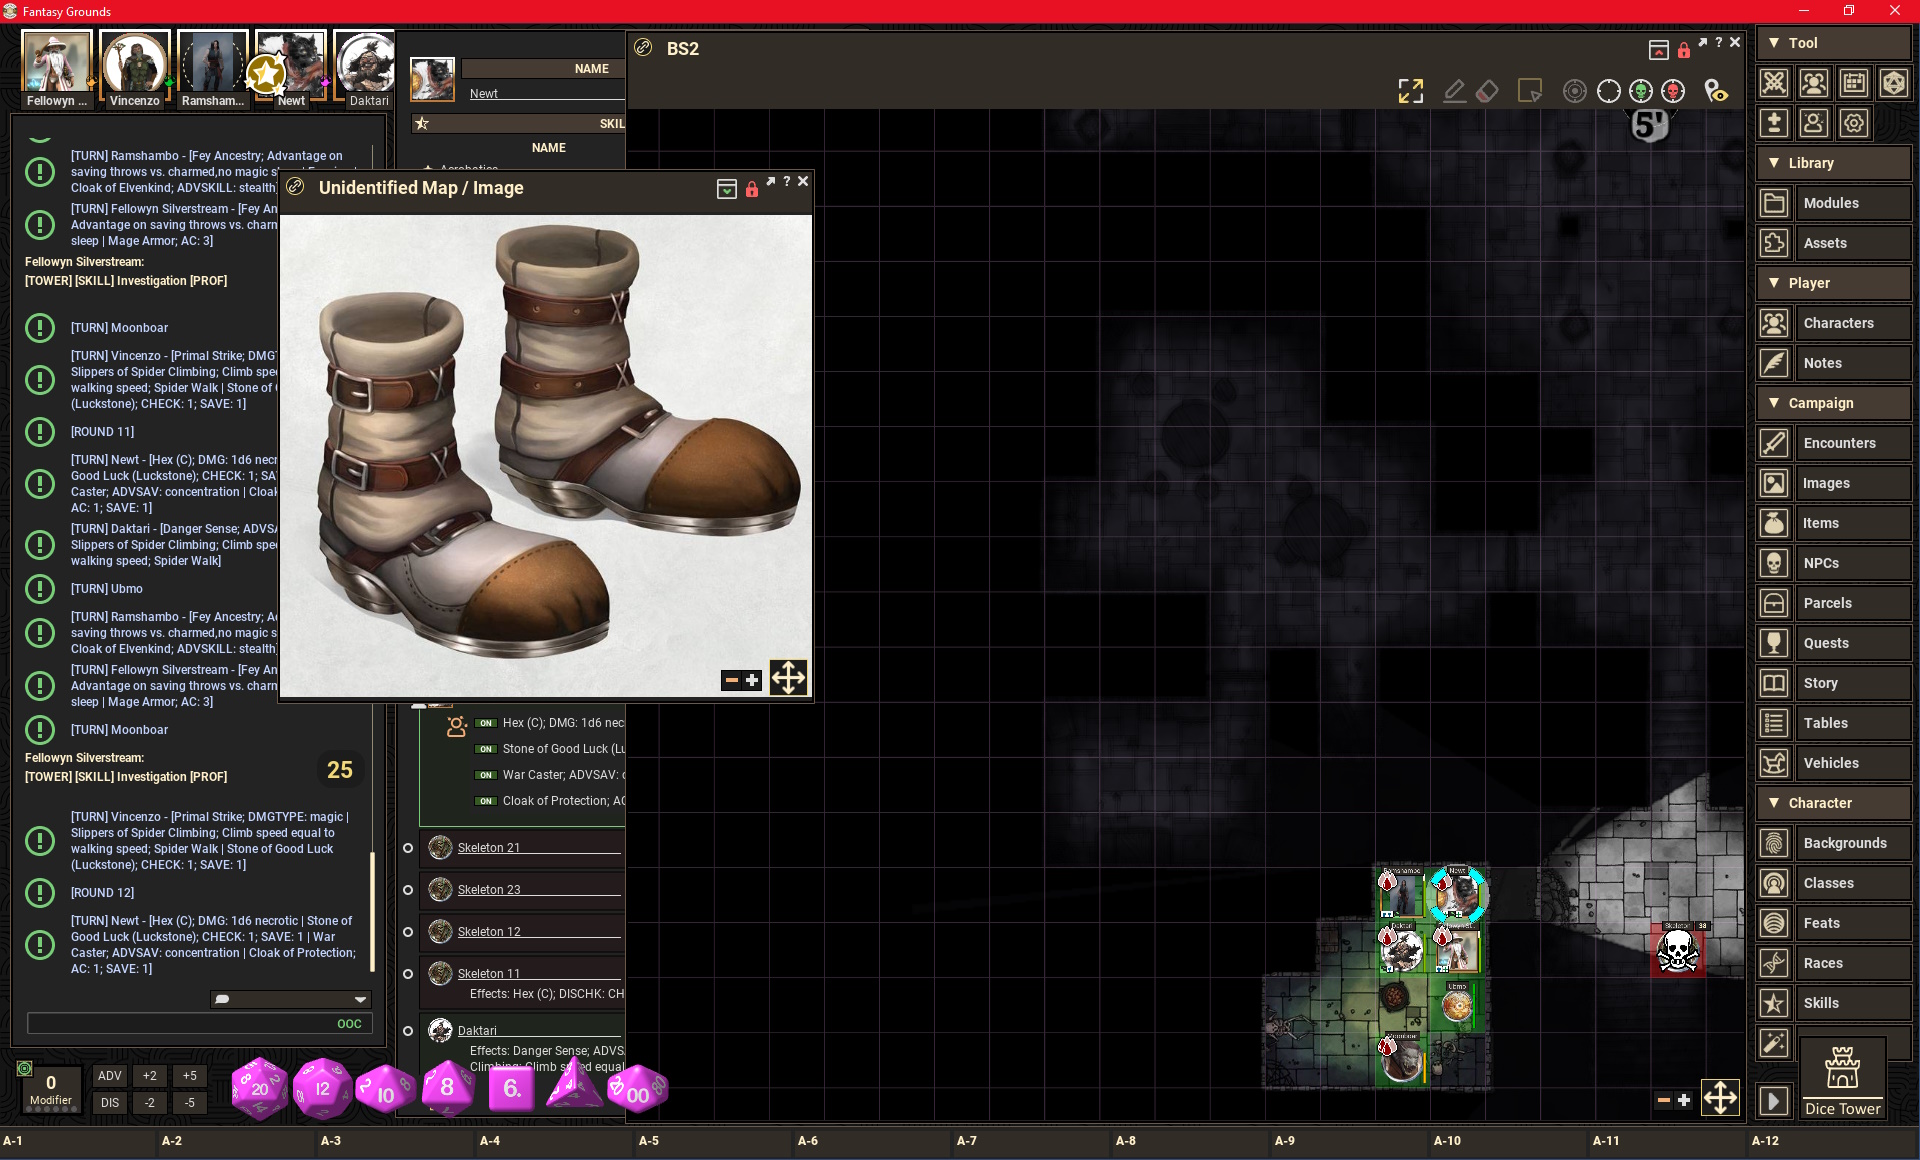1920x1160 pixels.
Task: Toggle the Hex effect ON switch
Action: (x=486, y=723)
